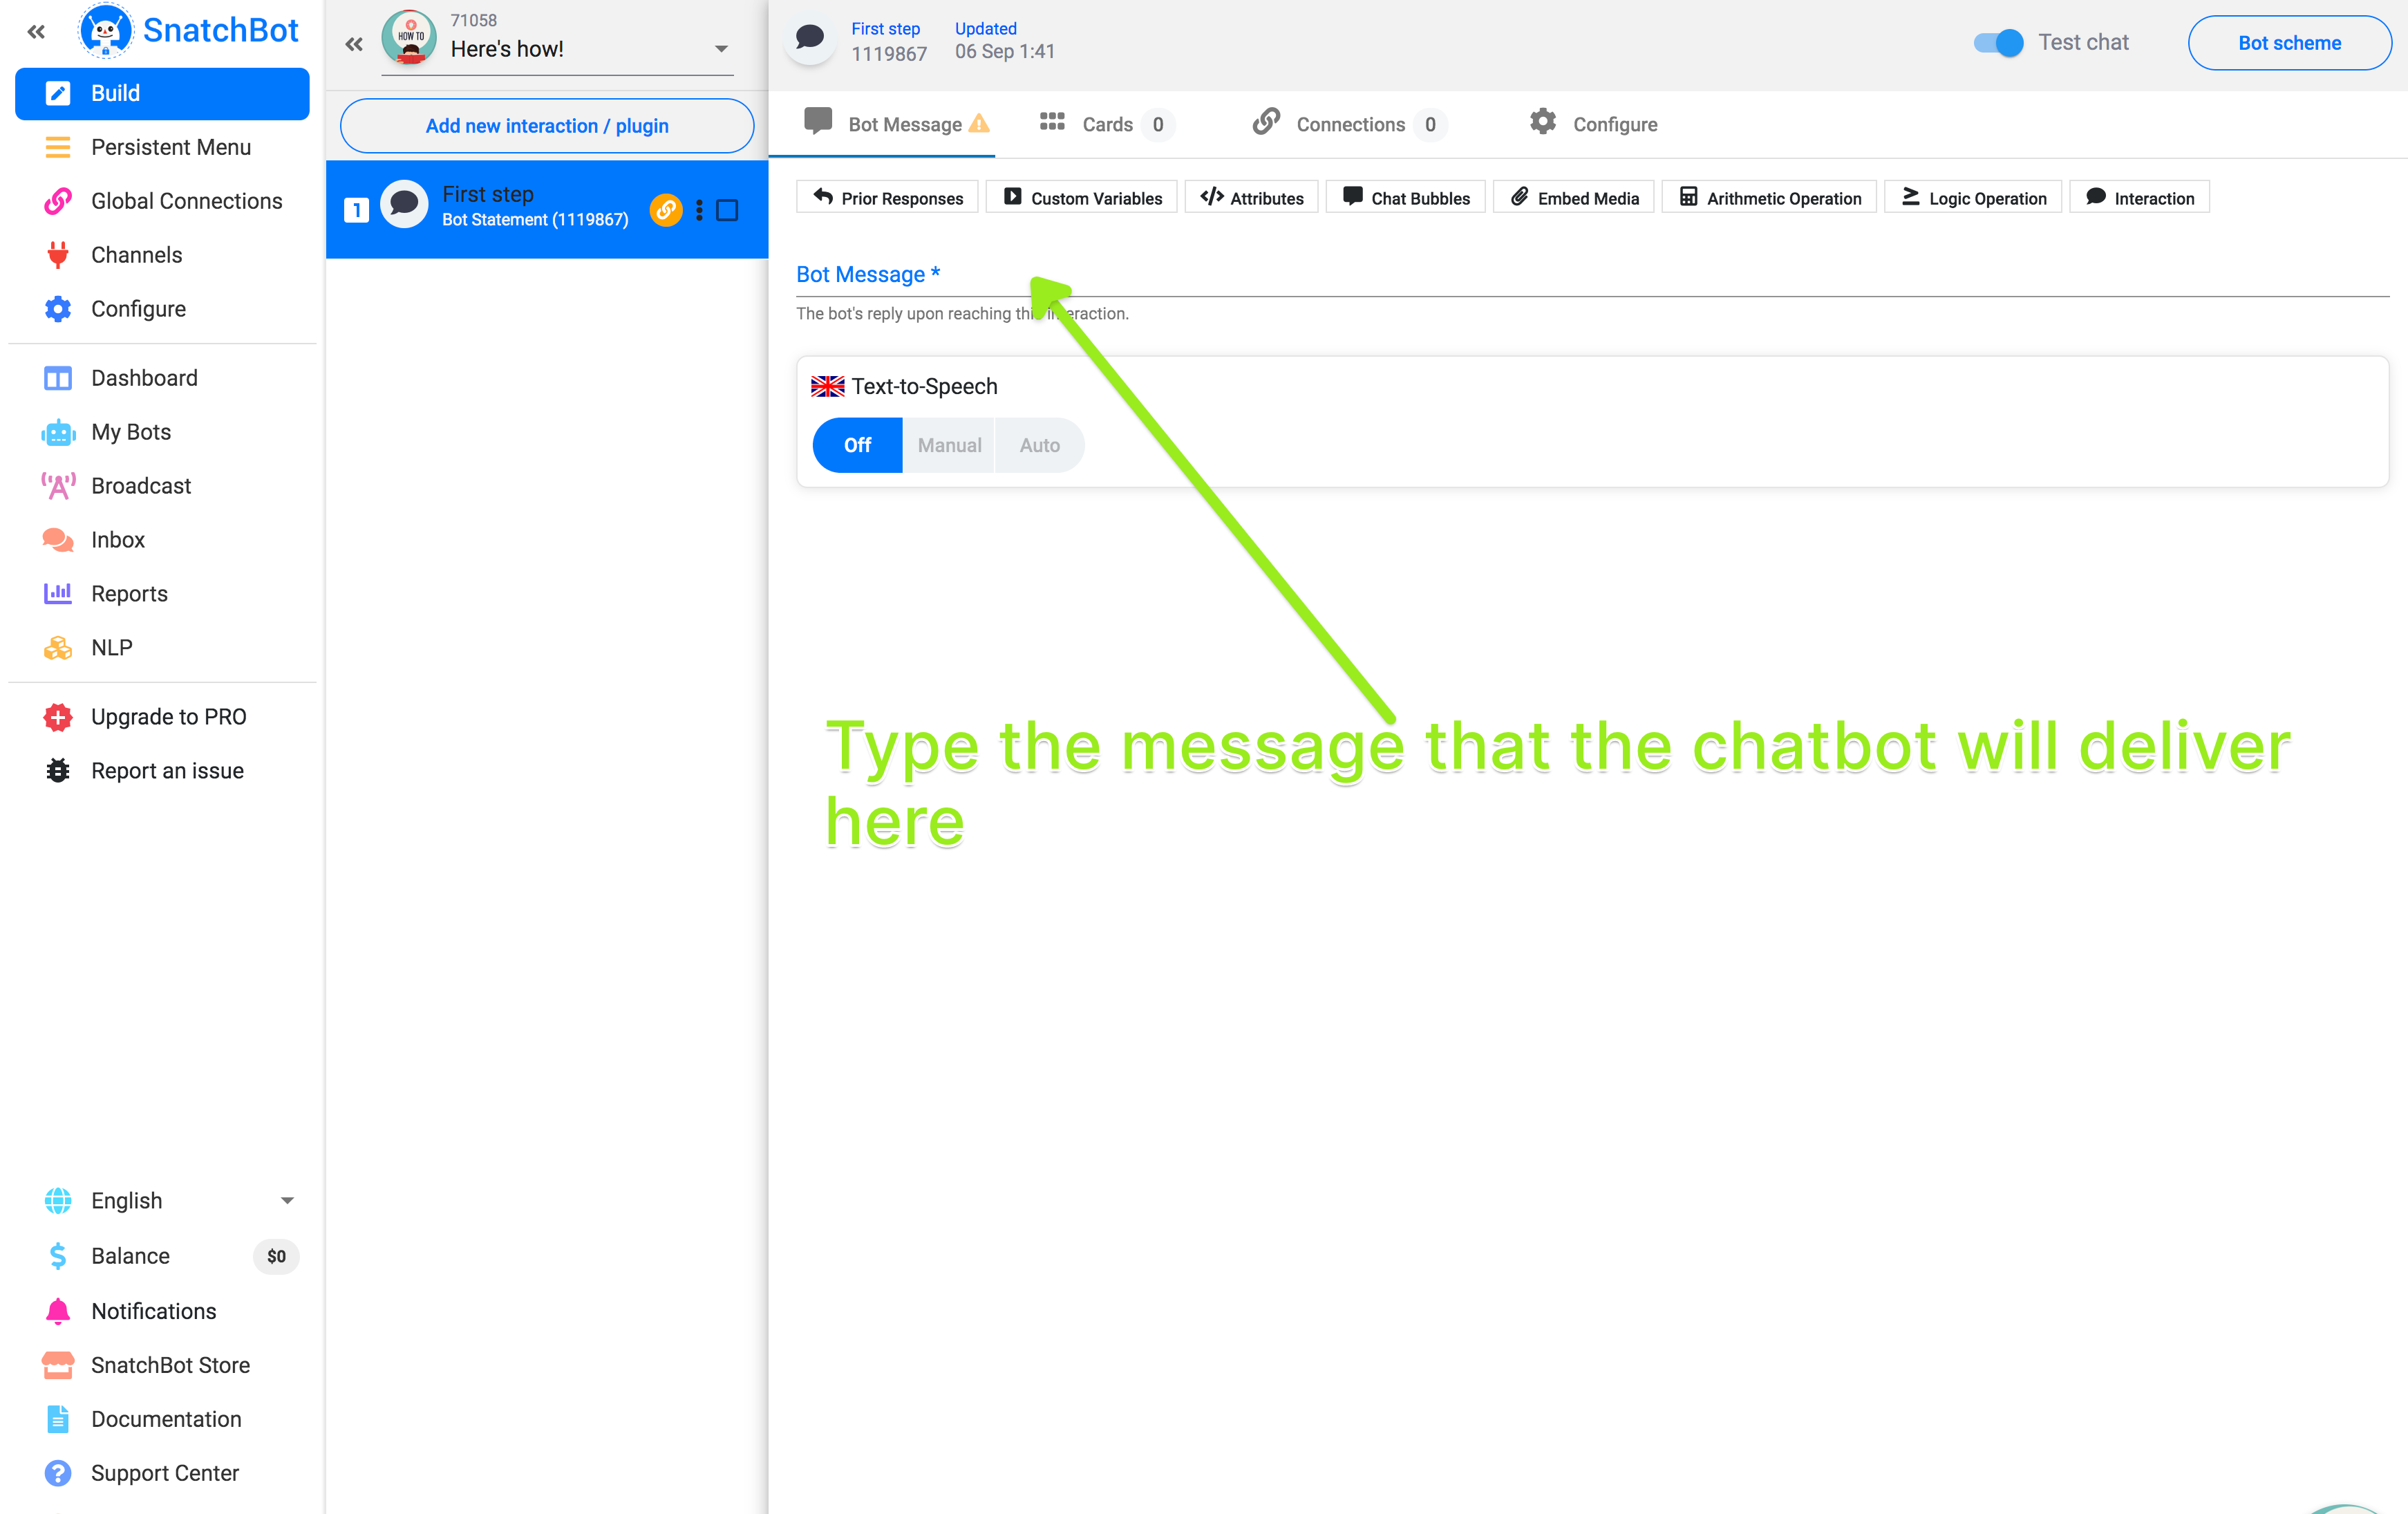Click the orange link icon on First step

click(x=665, y=209)
